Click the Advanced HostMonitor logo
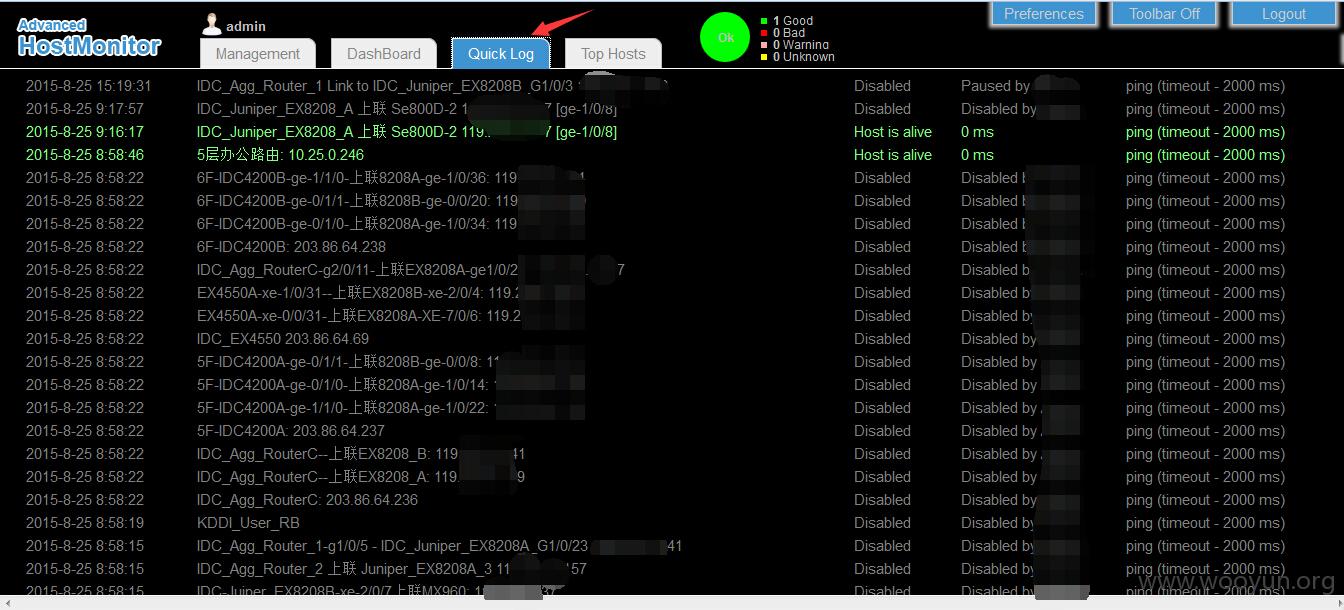The height and width of the screenshot is (610, 1344). point(89,37)
